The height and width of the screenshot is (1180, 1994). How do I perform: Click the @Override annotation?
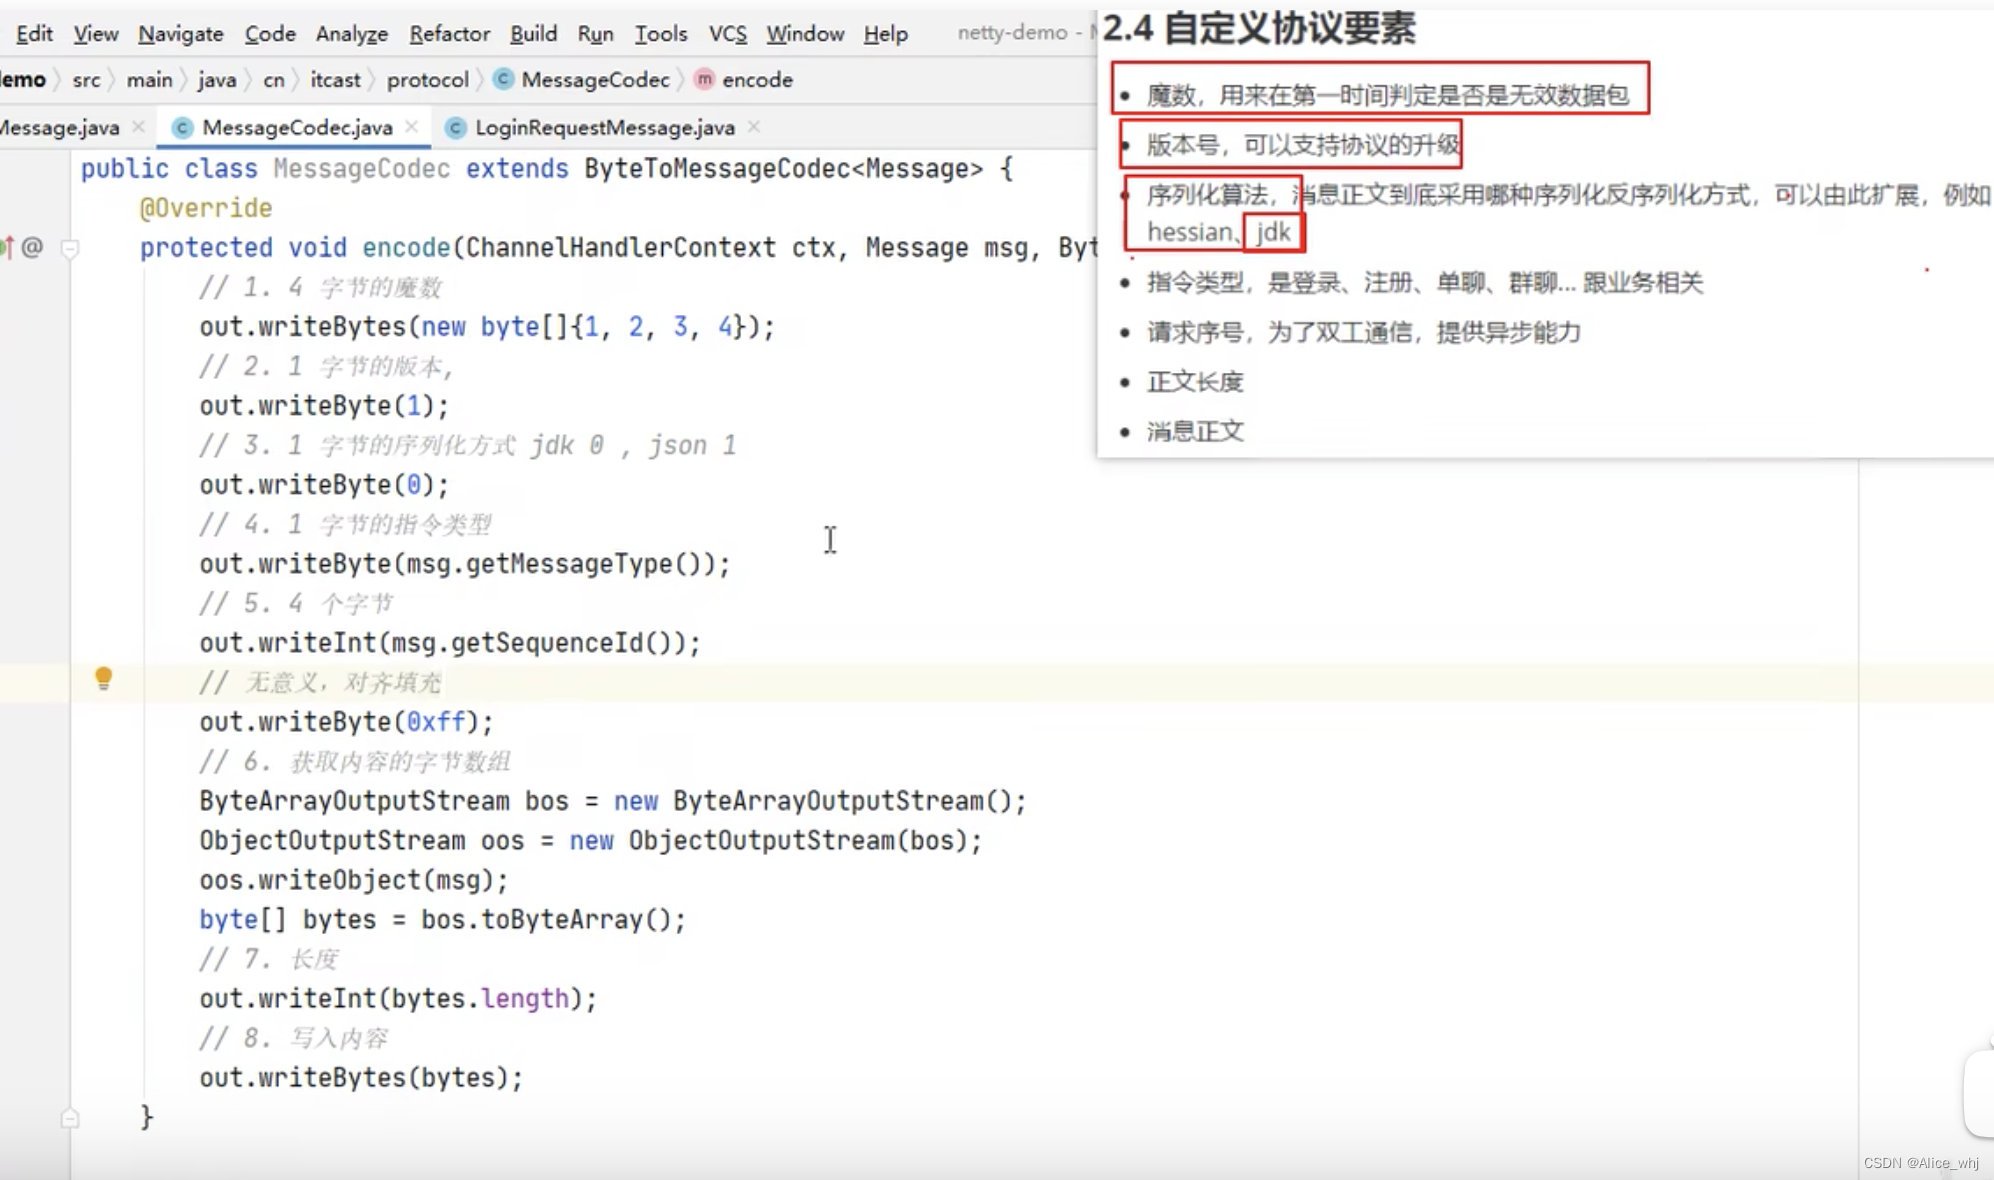206,208
